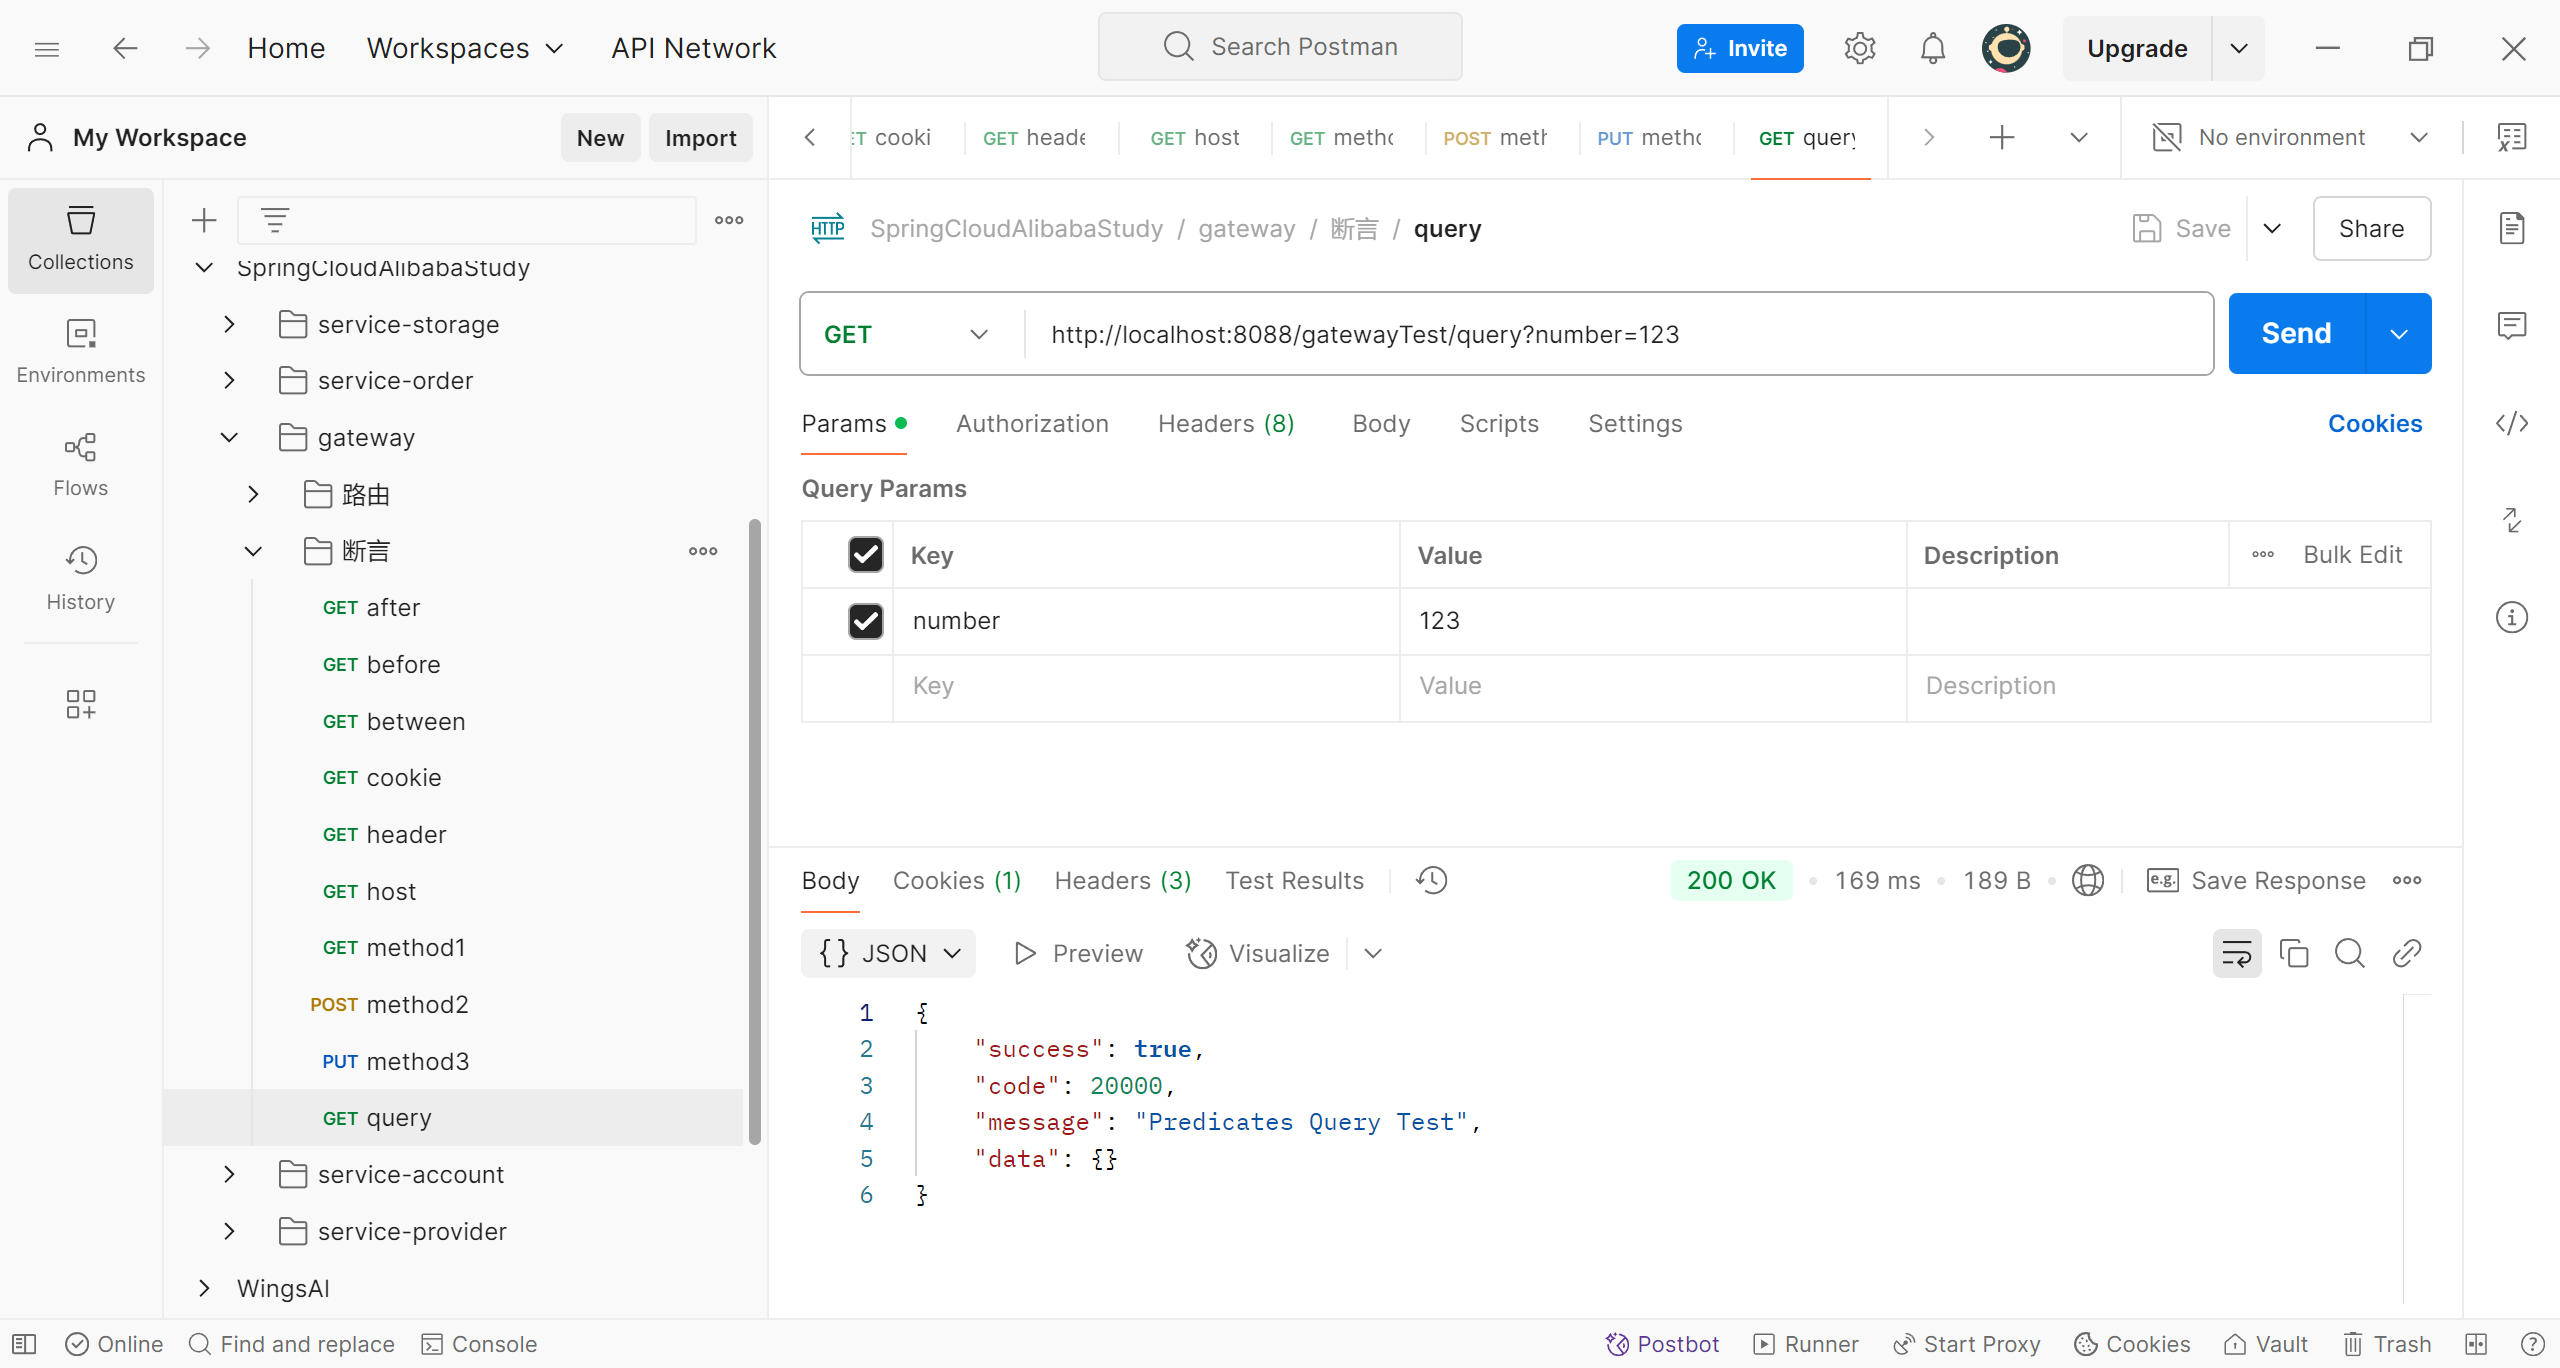Open Send button options arrow
This screenshot has width=2560, height=1368.
click(2399, 334)
